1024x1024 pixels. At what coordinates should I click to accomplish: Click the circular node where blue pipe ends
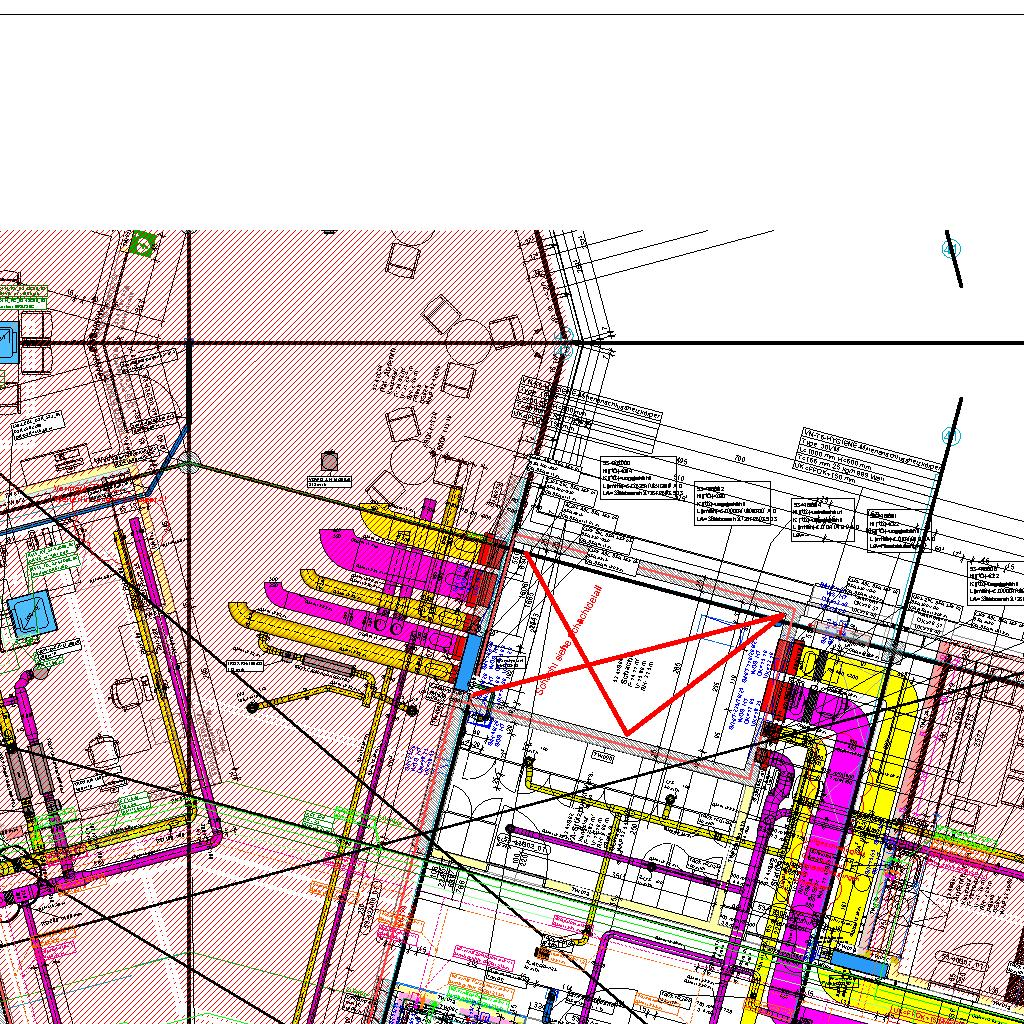(188, 462)
